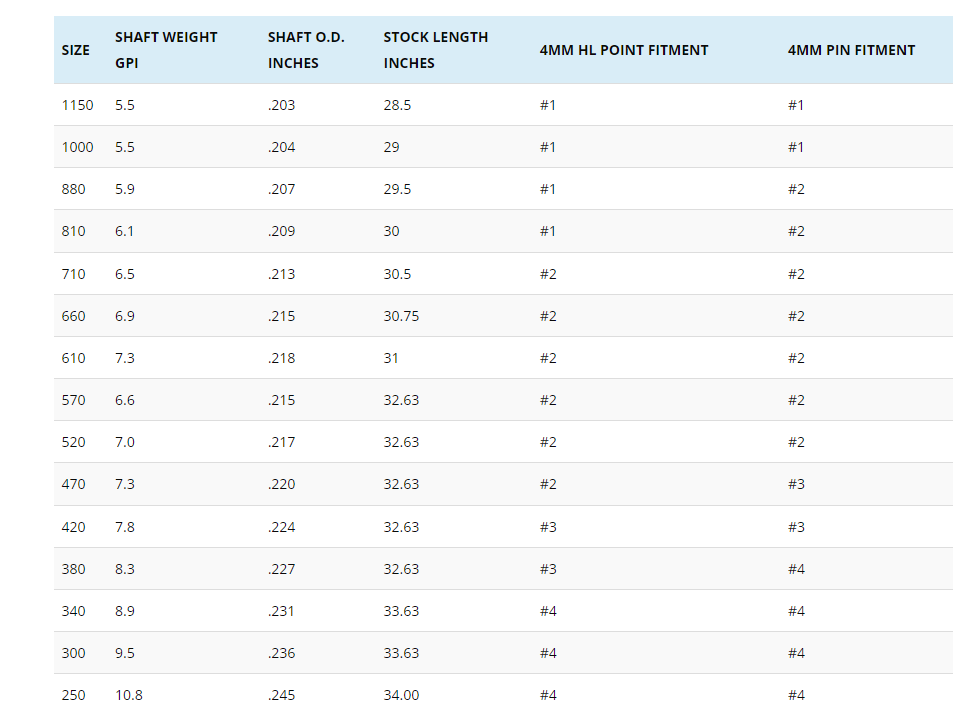Click the STOCK LENGTH INCHES header
This screenshot has height=715, width=953.
435,50
